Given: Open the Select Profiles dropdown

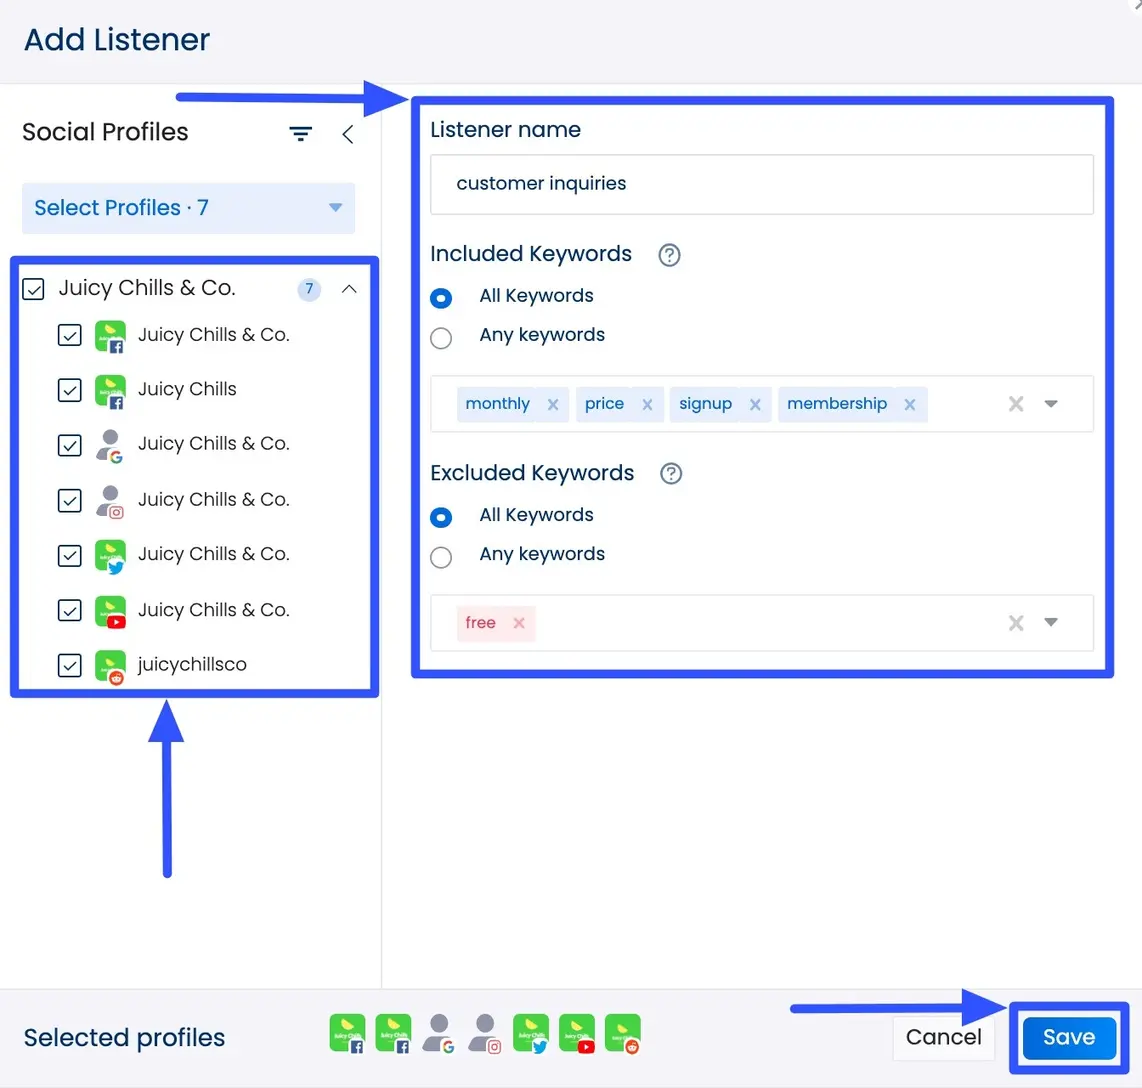Looking at the screenshot, I should point(188,208).
